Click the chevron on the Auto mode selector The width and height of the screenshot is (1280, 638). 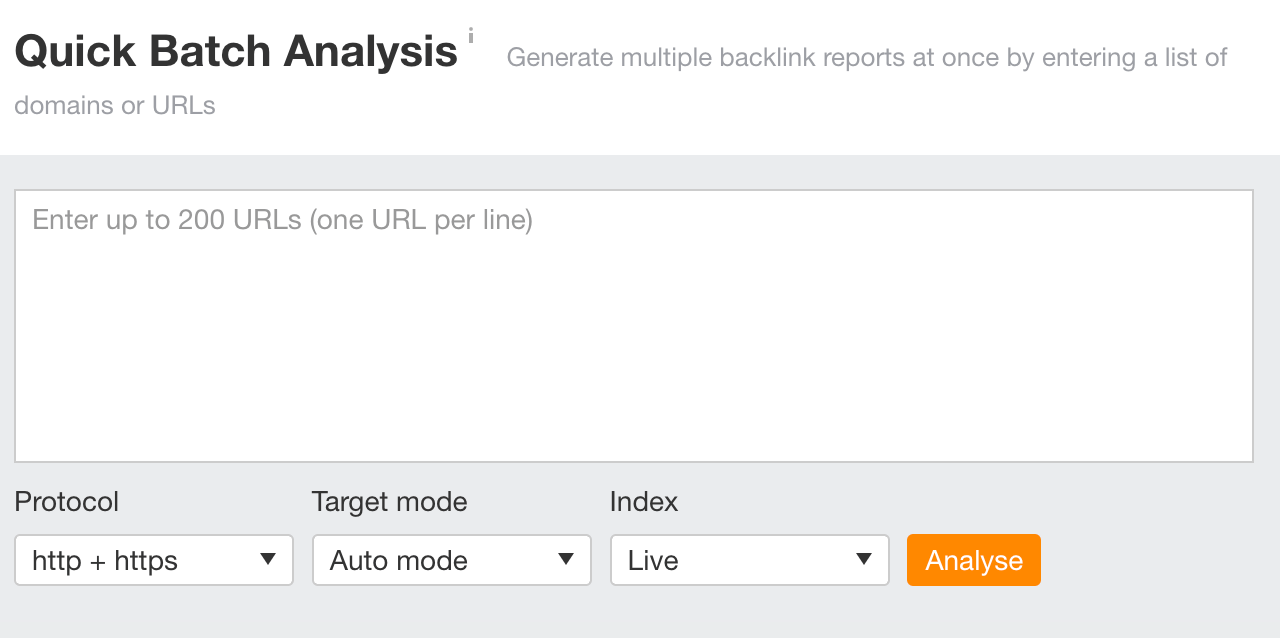[566, 560]
